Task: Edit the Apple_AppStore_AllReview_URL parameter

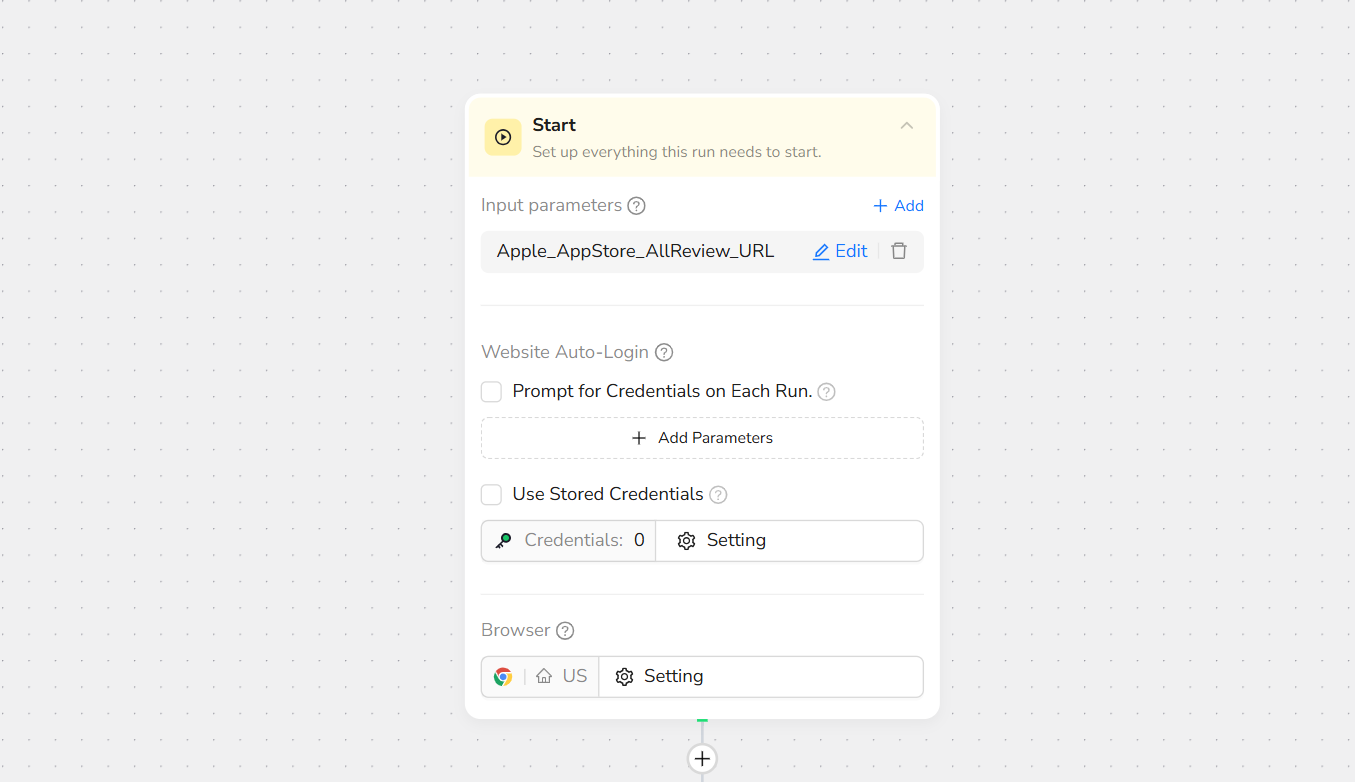Action: coord(840,252)
